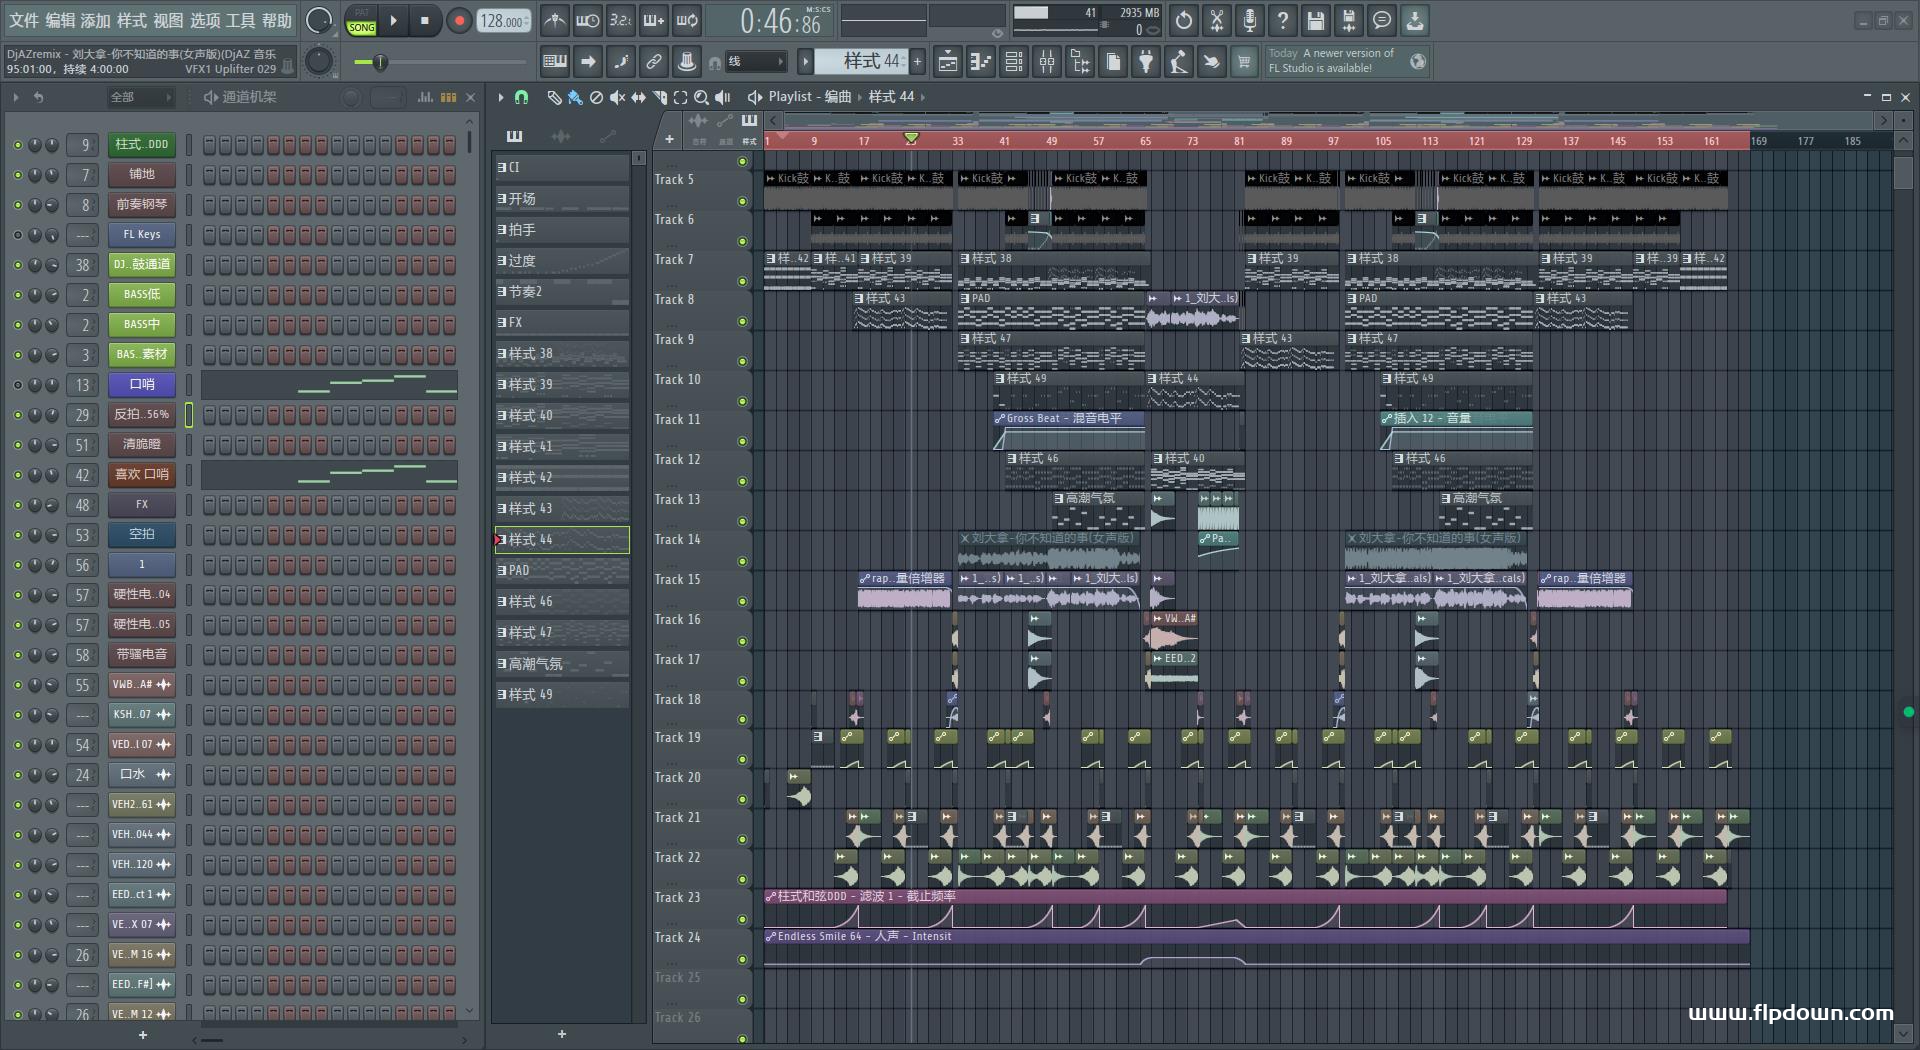Viewport: 1920px width, 1050px height.
Task: Toggle the playlist magnet snap icon
Action: pyautogui.click(x=521, y=97)
